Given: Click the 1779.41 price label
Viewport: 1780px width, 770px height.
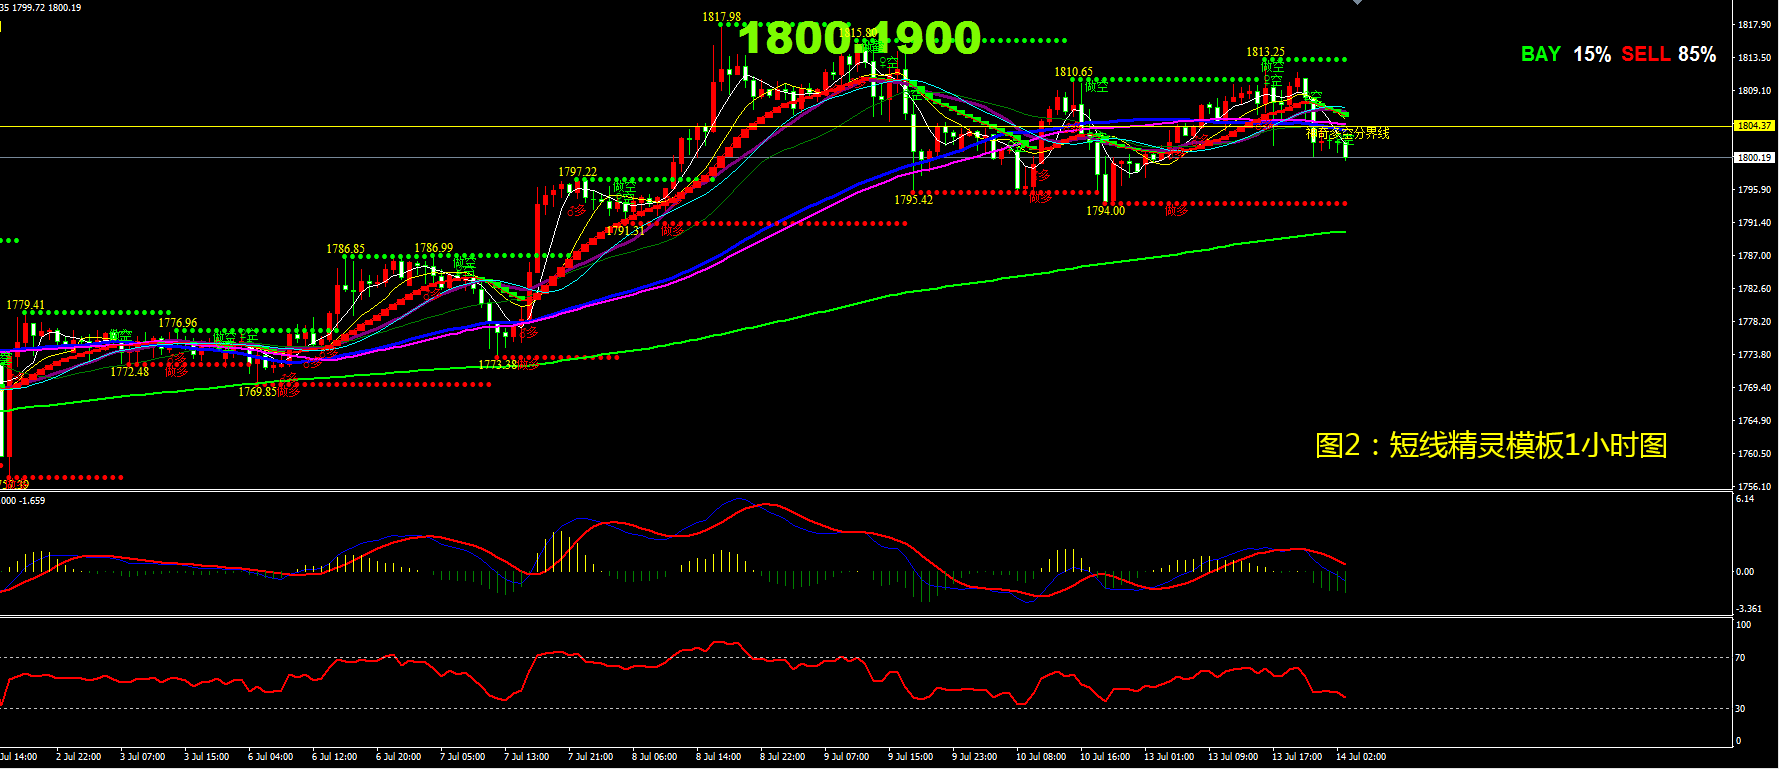Looking at the screenshot, I should point(25,305).
